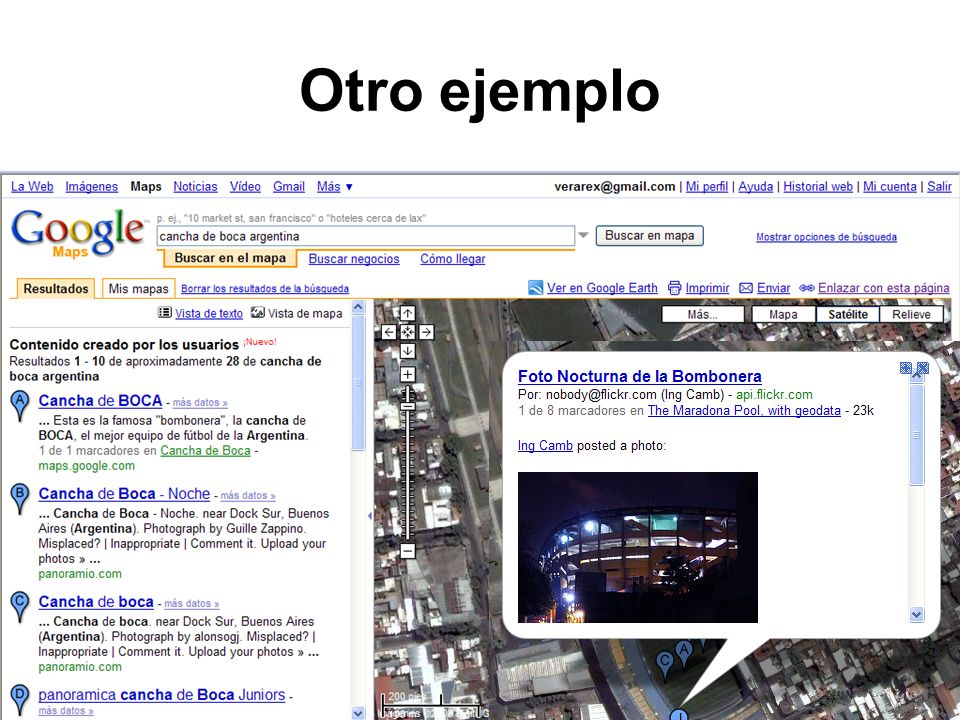
Task: Select marker A pin on the satellite map
Action: click(x=684, y=654)
